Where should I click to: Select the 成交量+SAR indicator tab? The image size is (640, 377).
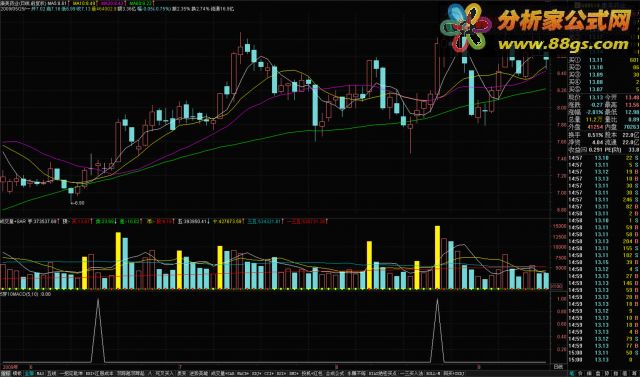(223, 373)
